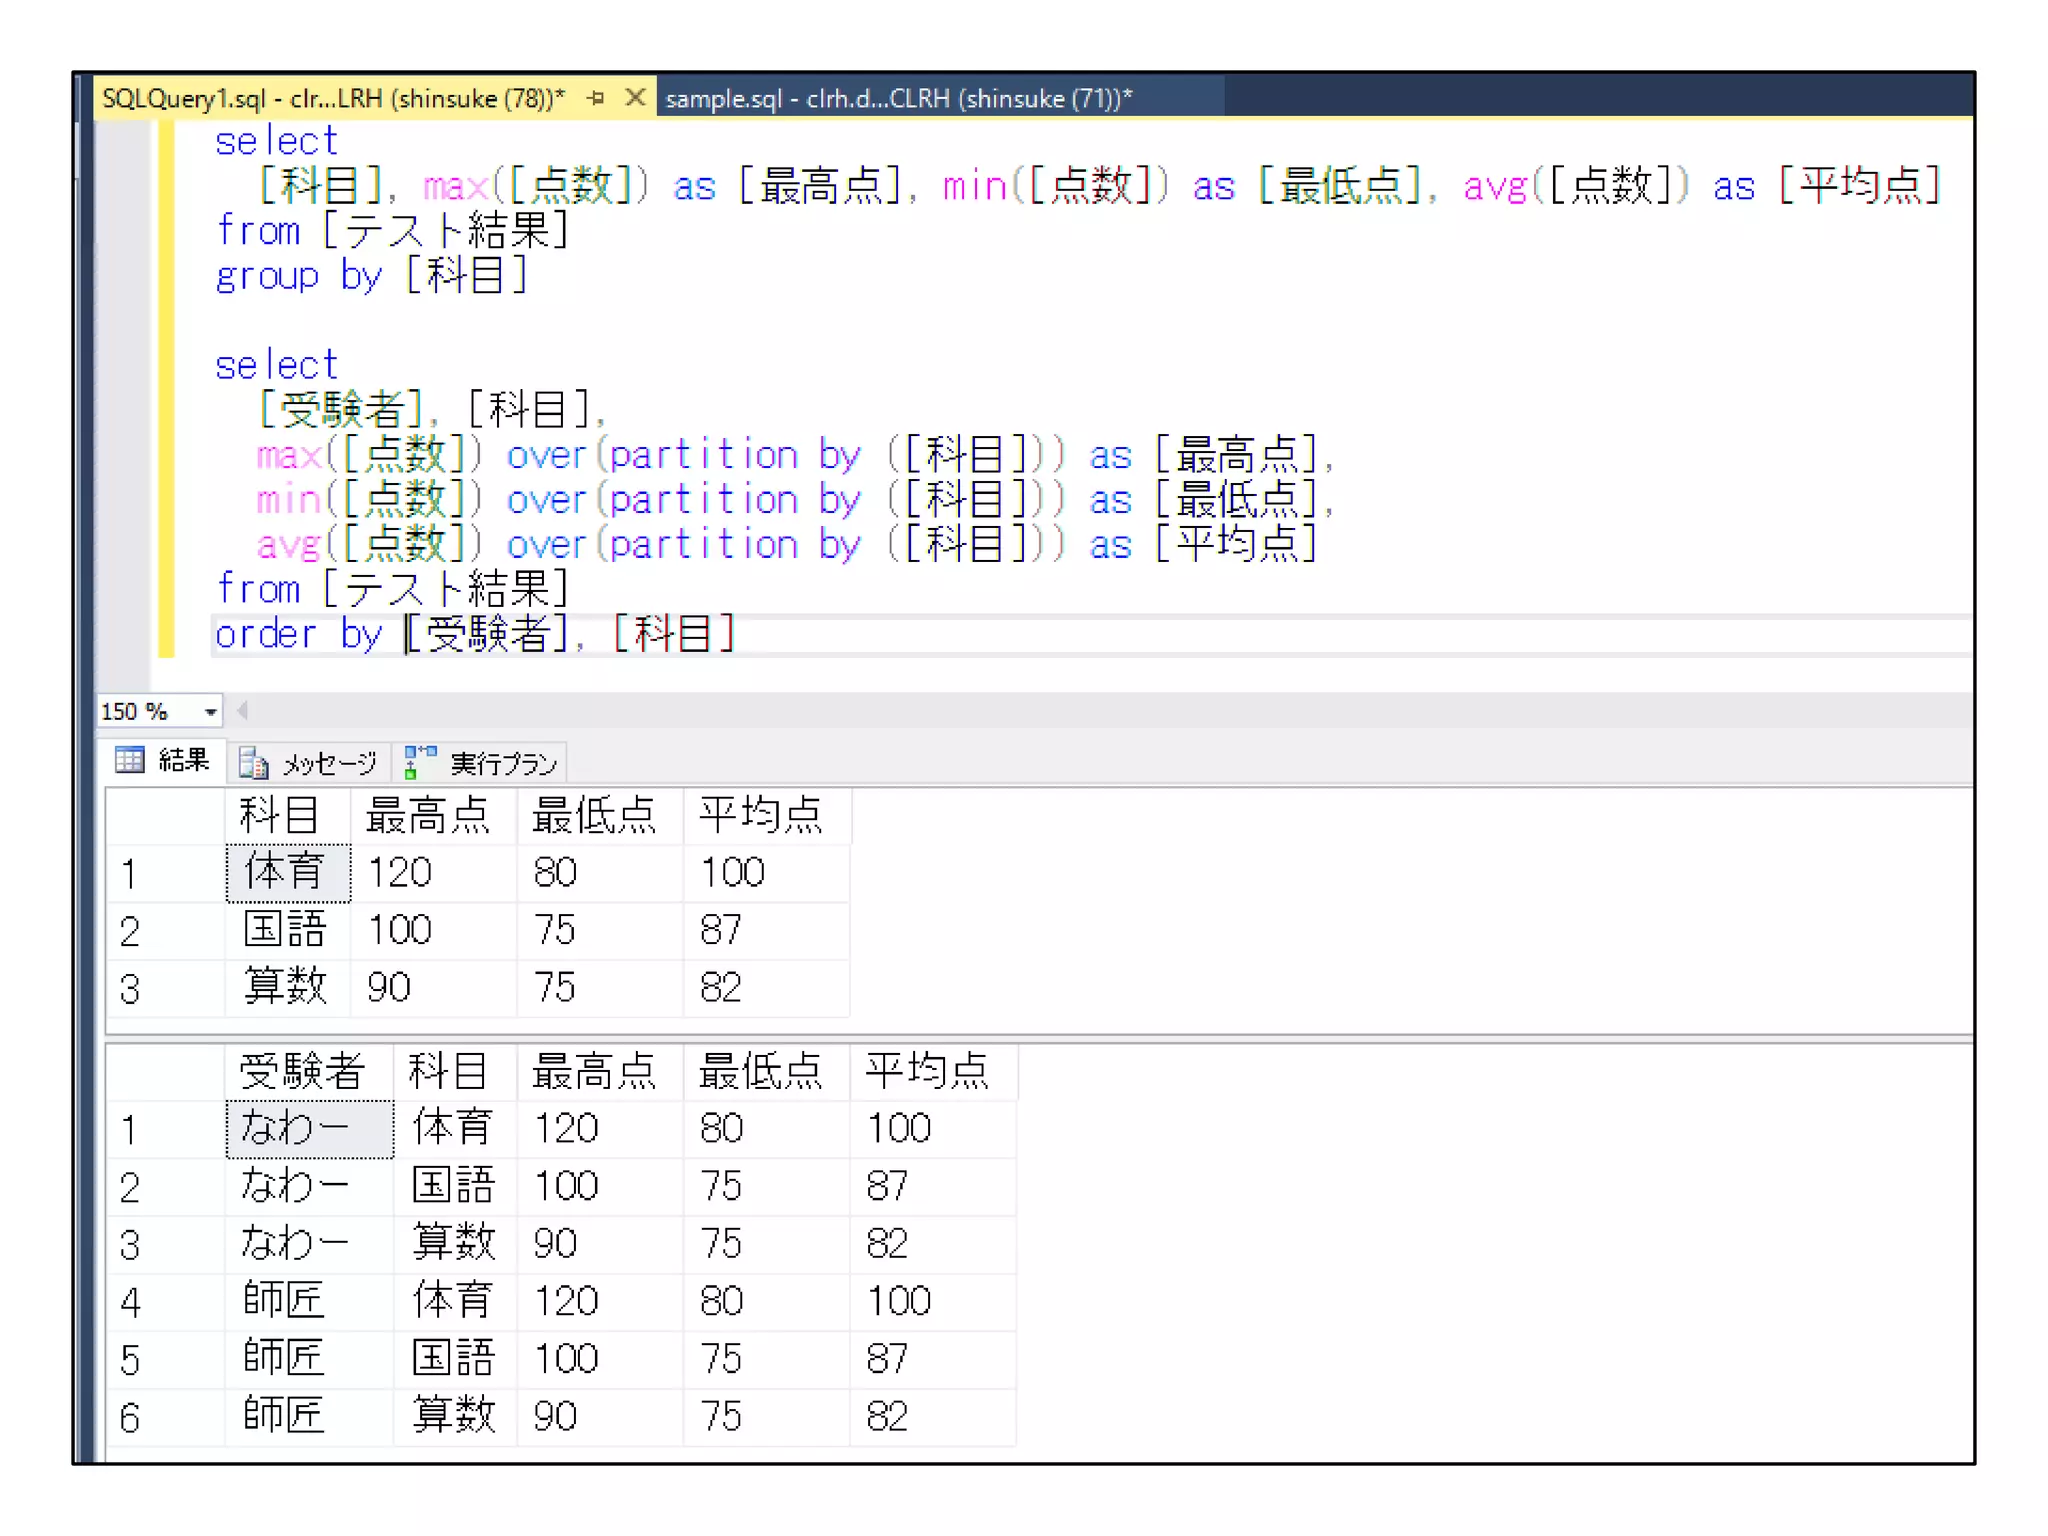Viewport: 2048px width, 1536px height.
Task: Click the message document icon
Action: coord(253,764)
